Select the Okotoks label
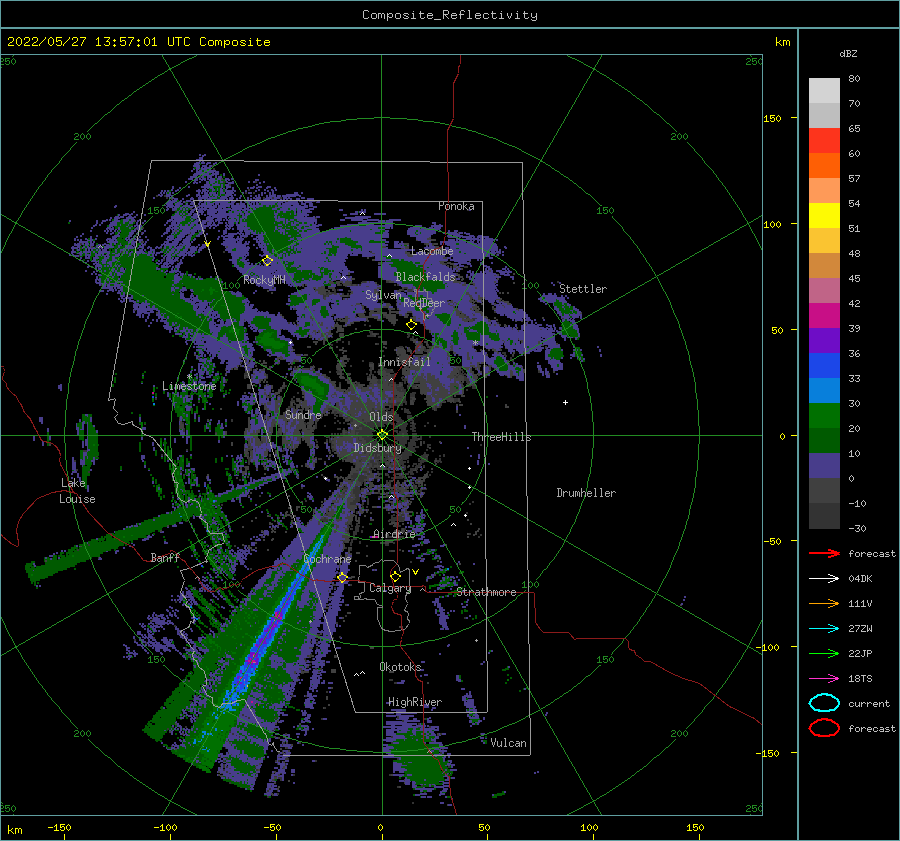Screen dimensions: 900x841 (x=400, y=666)
